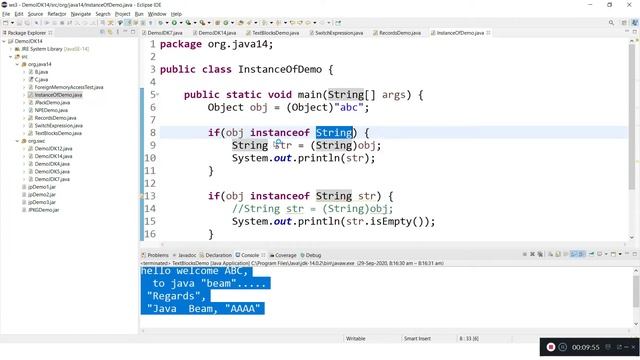
Task: Click the New Java Class toolbar icon
Action: click(x=226, y=23)
